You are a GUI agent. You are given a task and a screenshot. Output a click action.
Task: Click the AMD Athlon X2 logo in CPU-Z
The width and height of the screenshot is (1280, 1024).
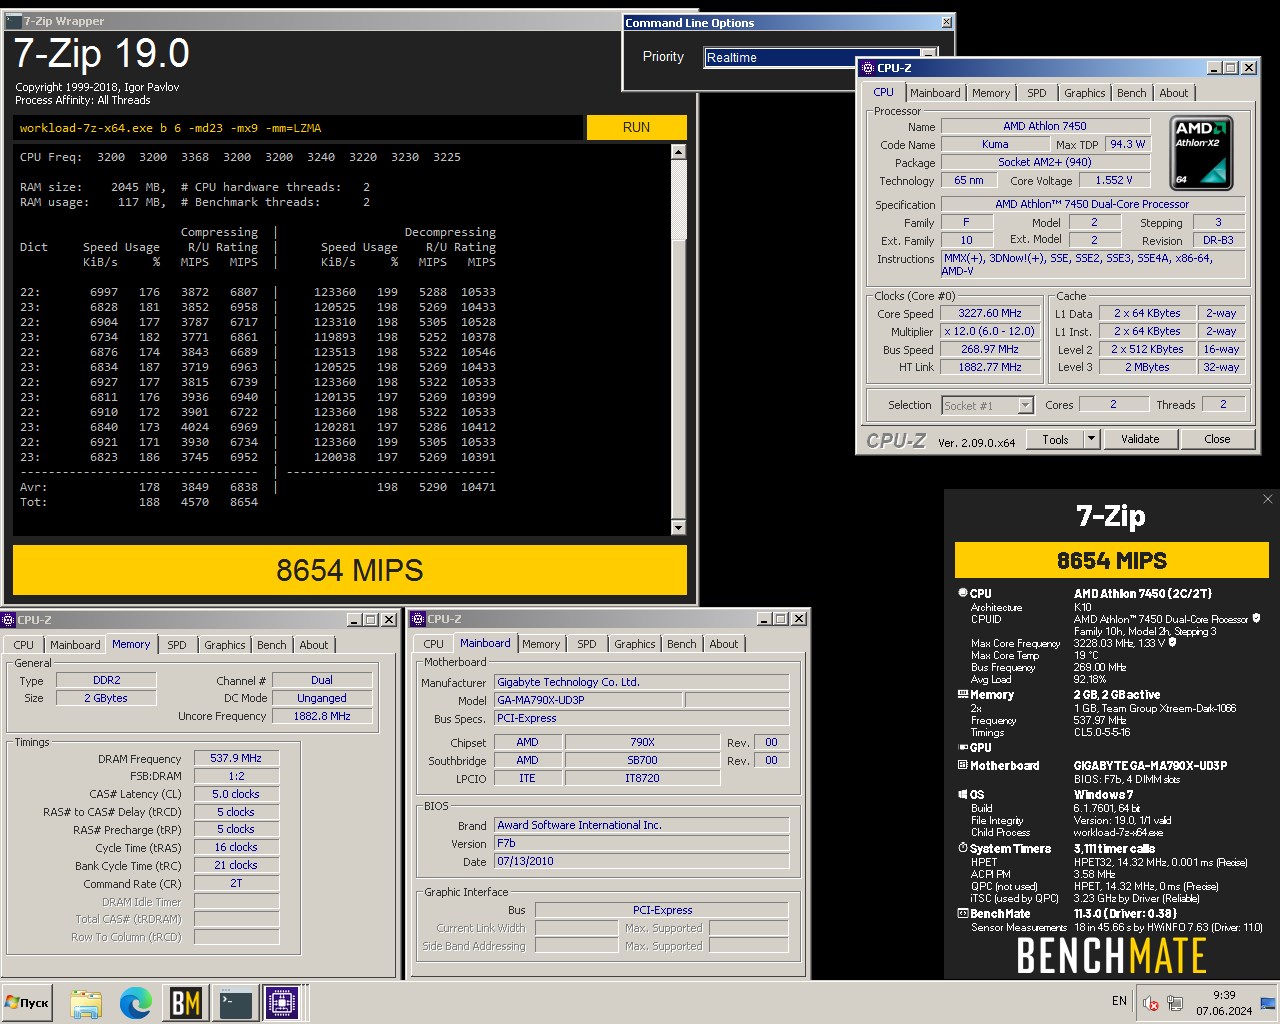[1201, 154]
